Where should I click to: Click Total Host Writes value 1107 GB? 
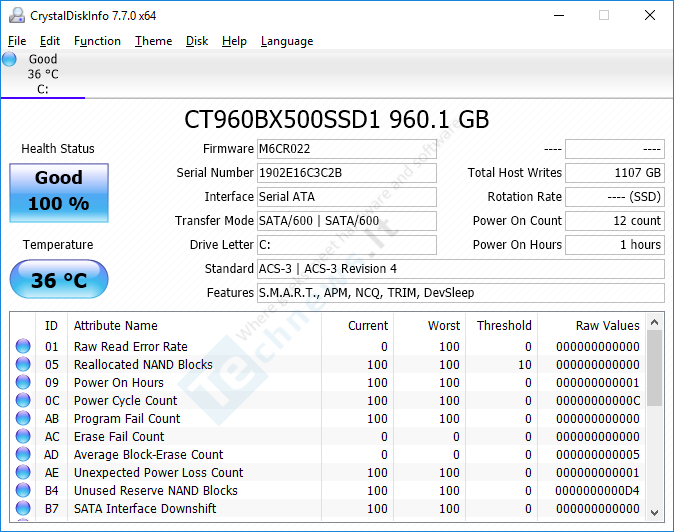click(615, 173)
